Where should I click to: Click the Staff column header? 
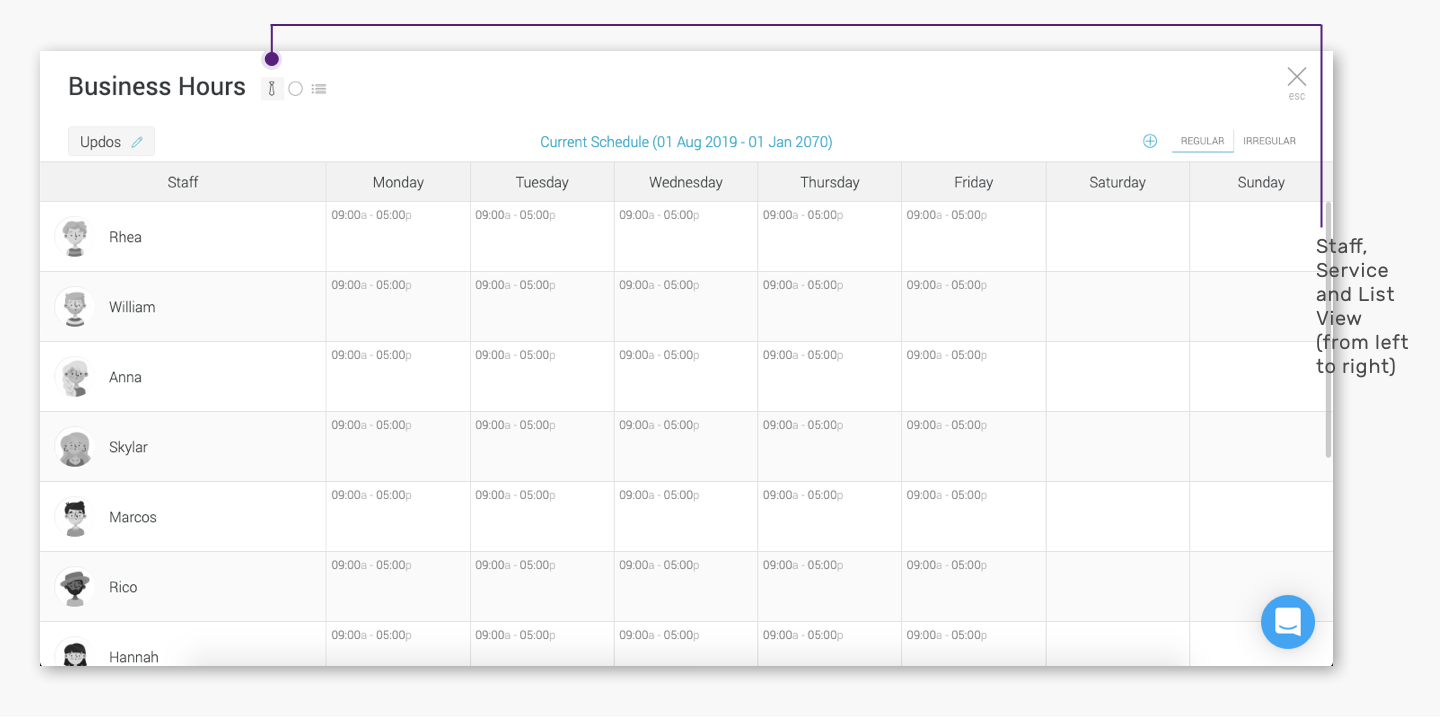point(183,182)
